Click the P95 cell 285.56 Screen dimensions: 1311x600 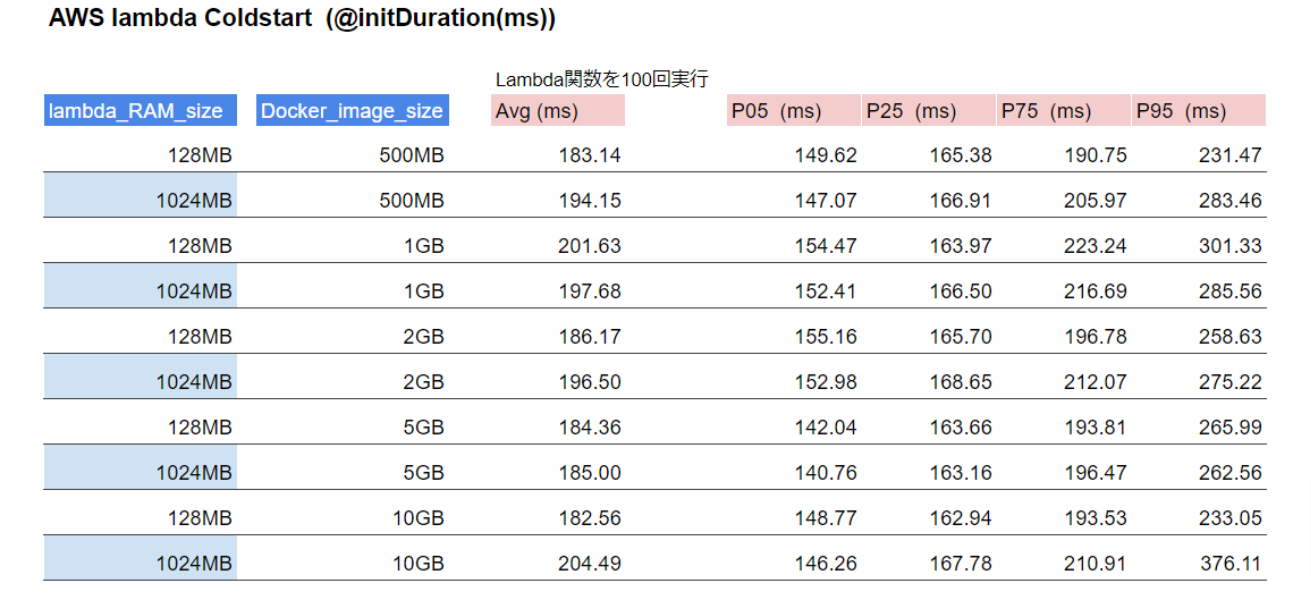1230,291
